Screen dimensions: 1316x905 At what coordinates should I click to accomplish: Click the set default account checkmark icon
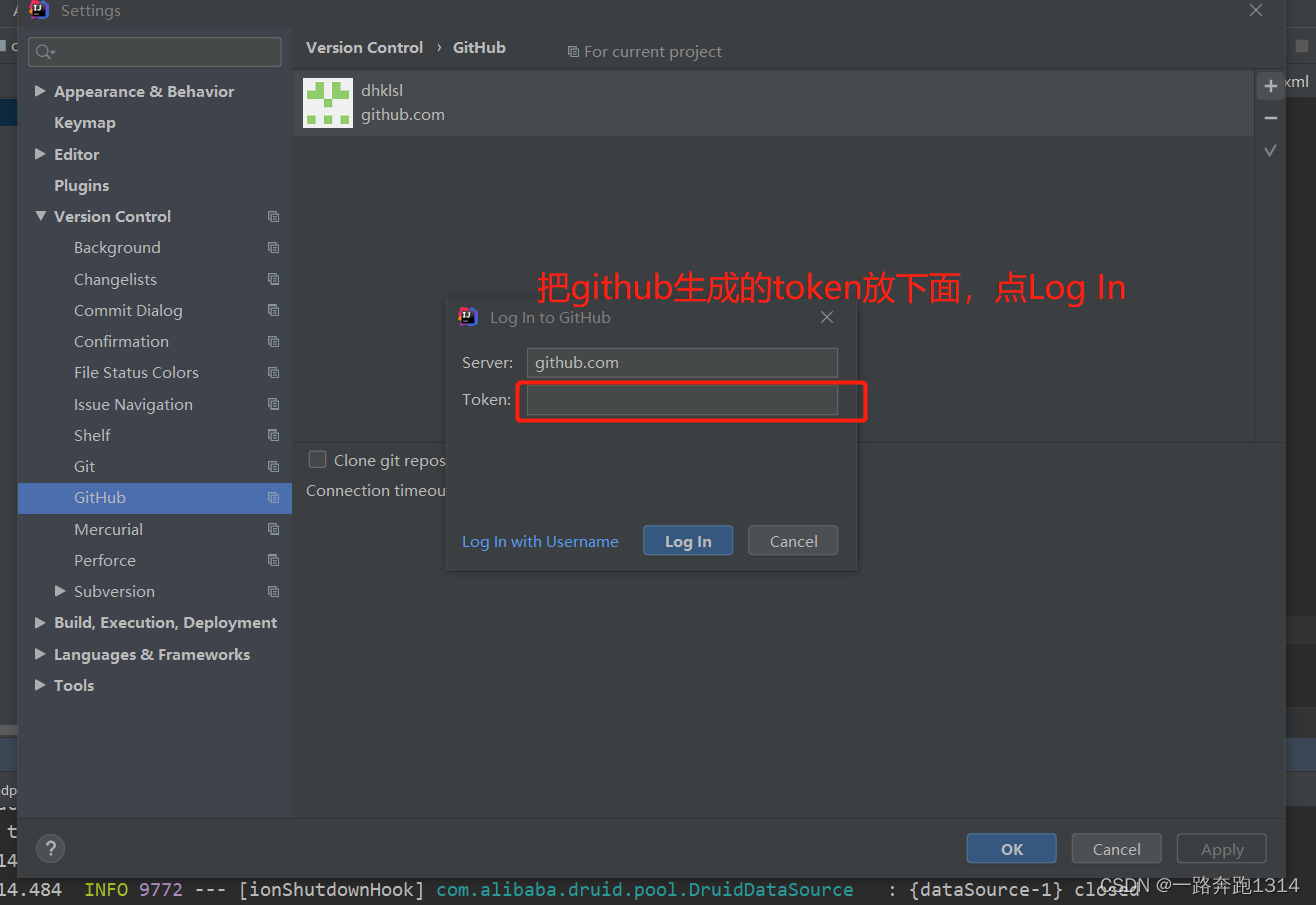coord(1271,151)
